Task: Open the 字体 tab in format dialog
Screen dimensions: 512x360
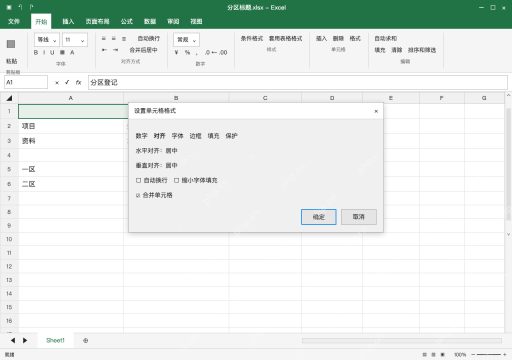Action: coord(177,136)
